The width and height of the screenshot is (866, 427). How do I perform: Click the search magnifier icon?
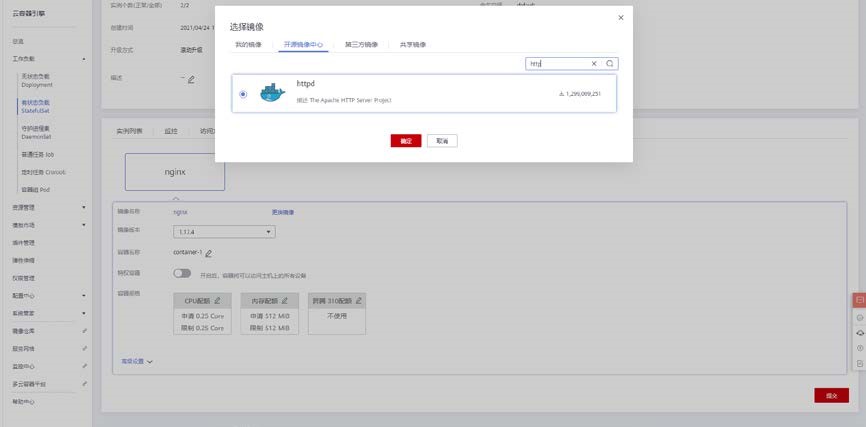609,64
